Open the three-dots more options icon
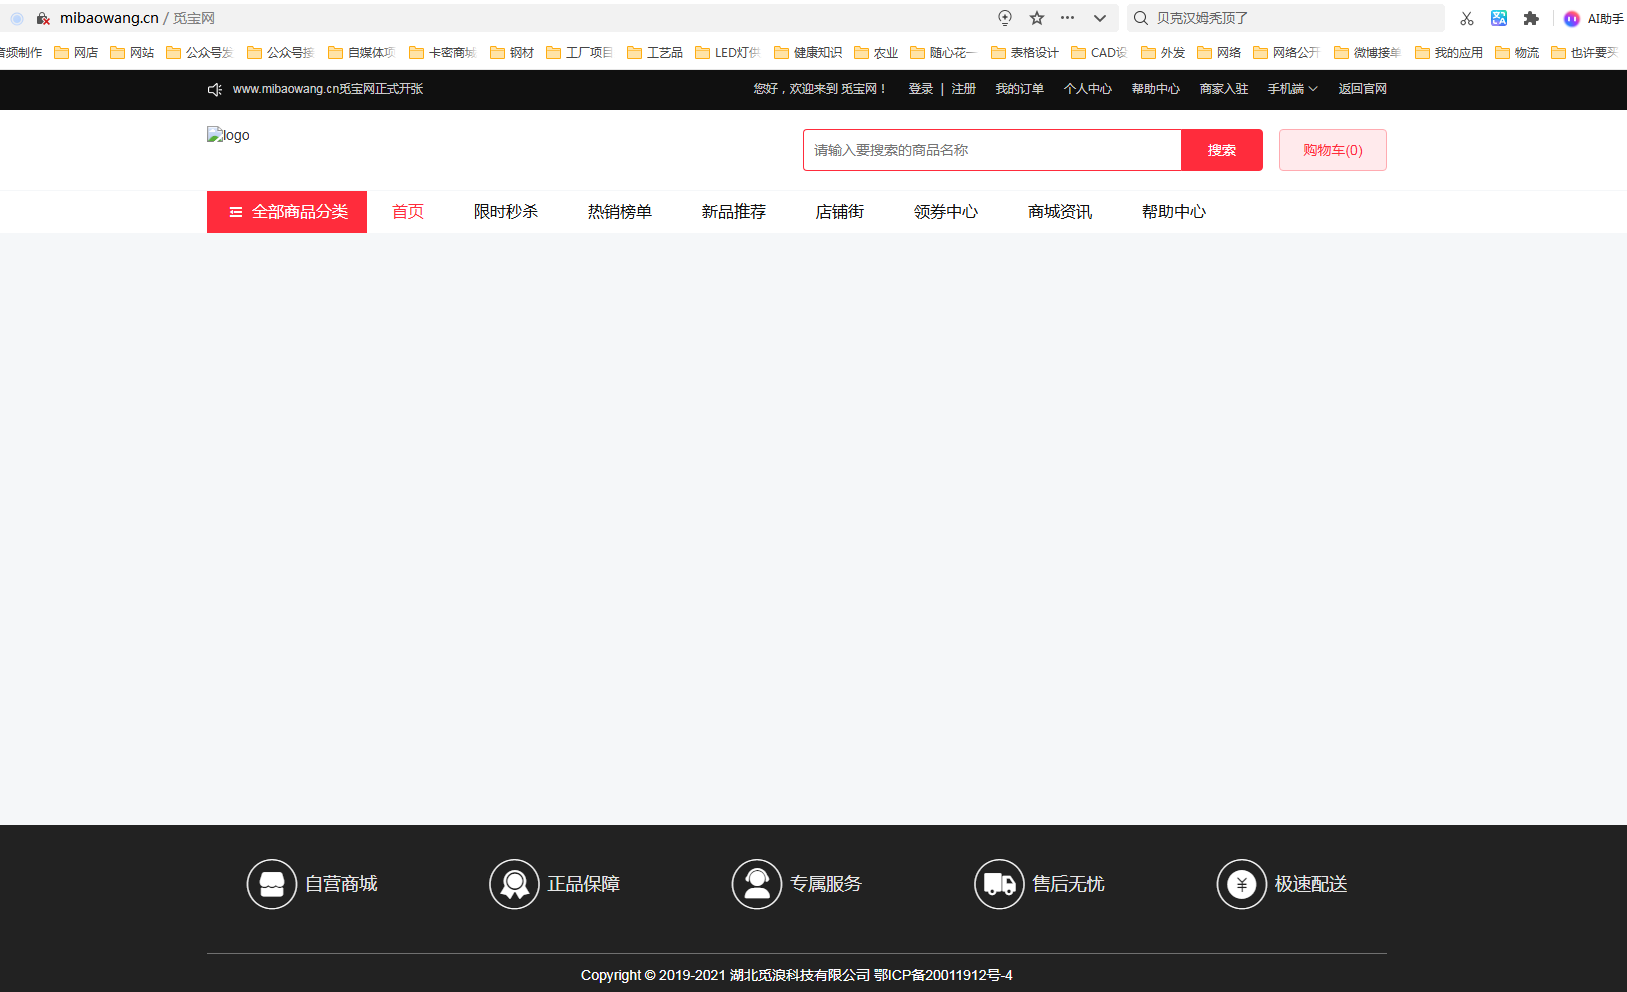This screenshot has width=1627, height=992. click(1068, 18)
